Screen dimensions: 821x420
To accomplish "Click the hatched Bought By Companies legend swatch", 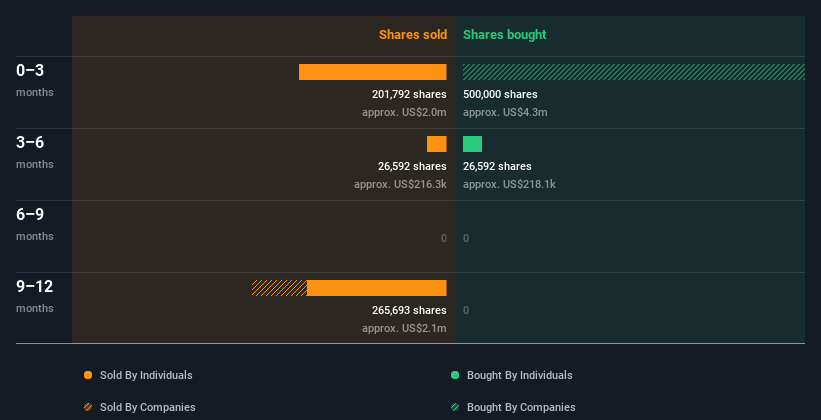I will point(455,407).
